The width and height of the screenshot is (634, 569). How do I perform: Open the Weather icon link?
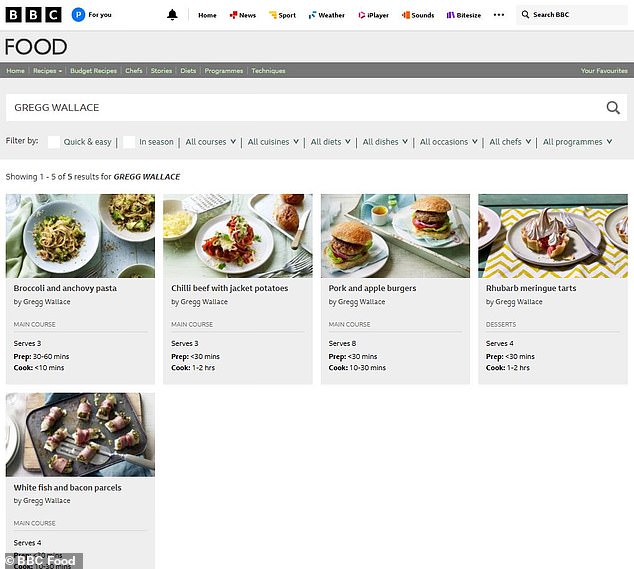click(312, 15)
